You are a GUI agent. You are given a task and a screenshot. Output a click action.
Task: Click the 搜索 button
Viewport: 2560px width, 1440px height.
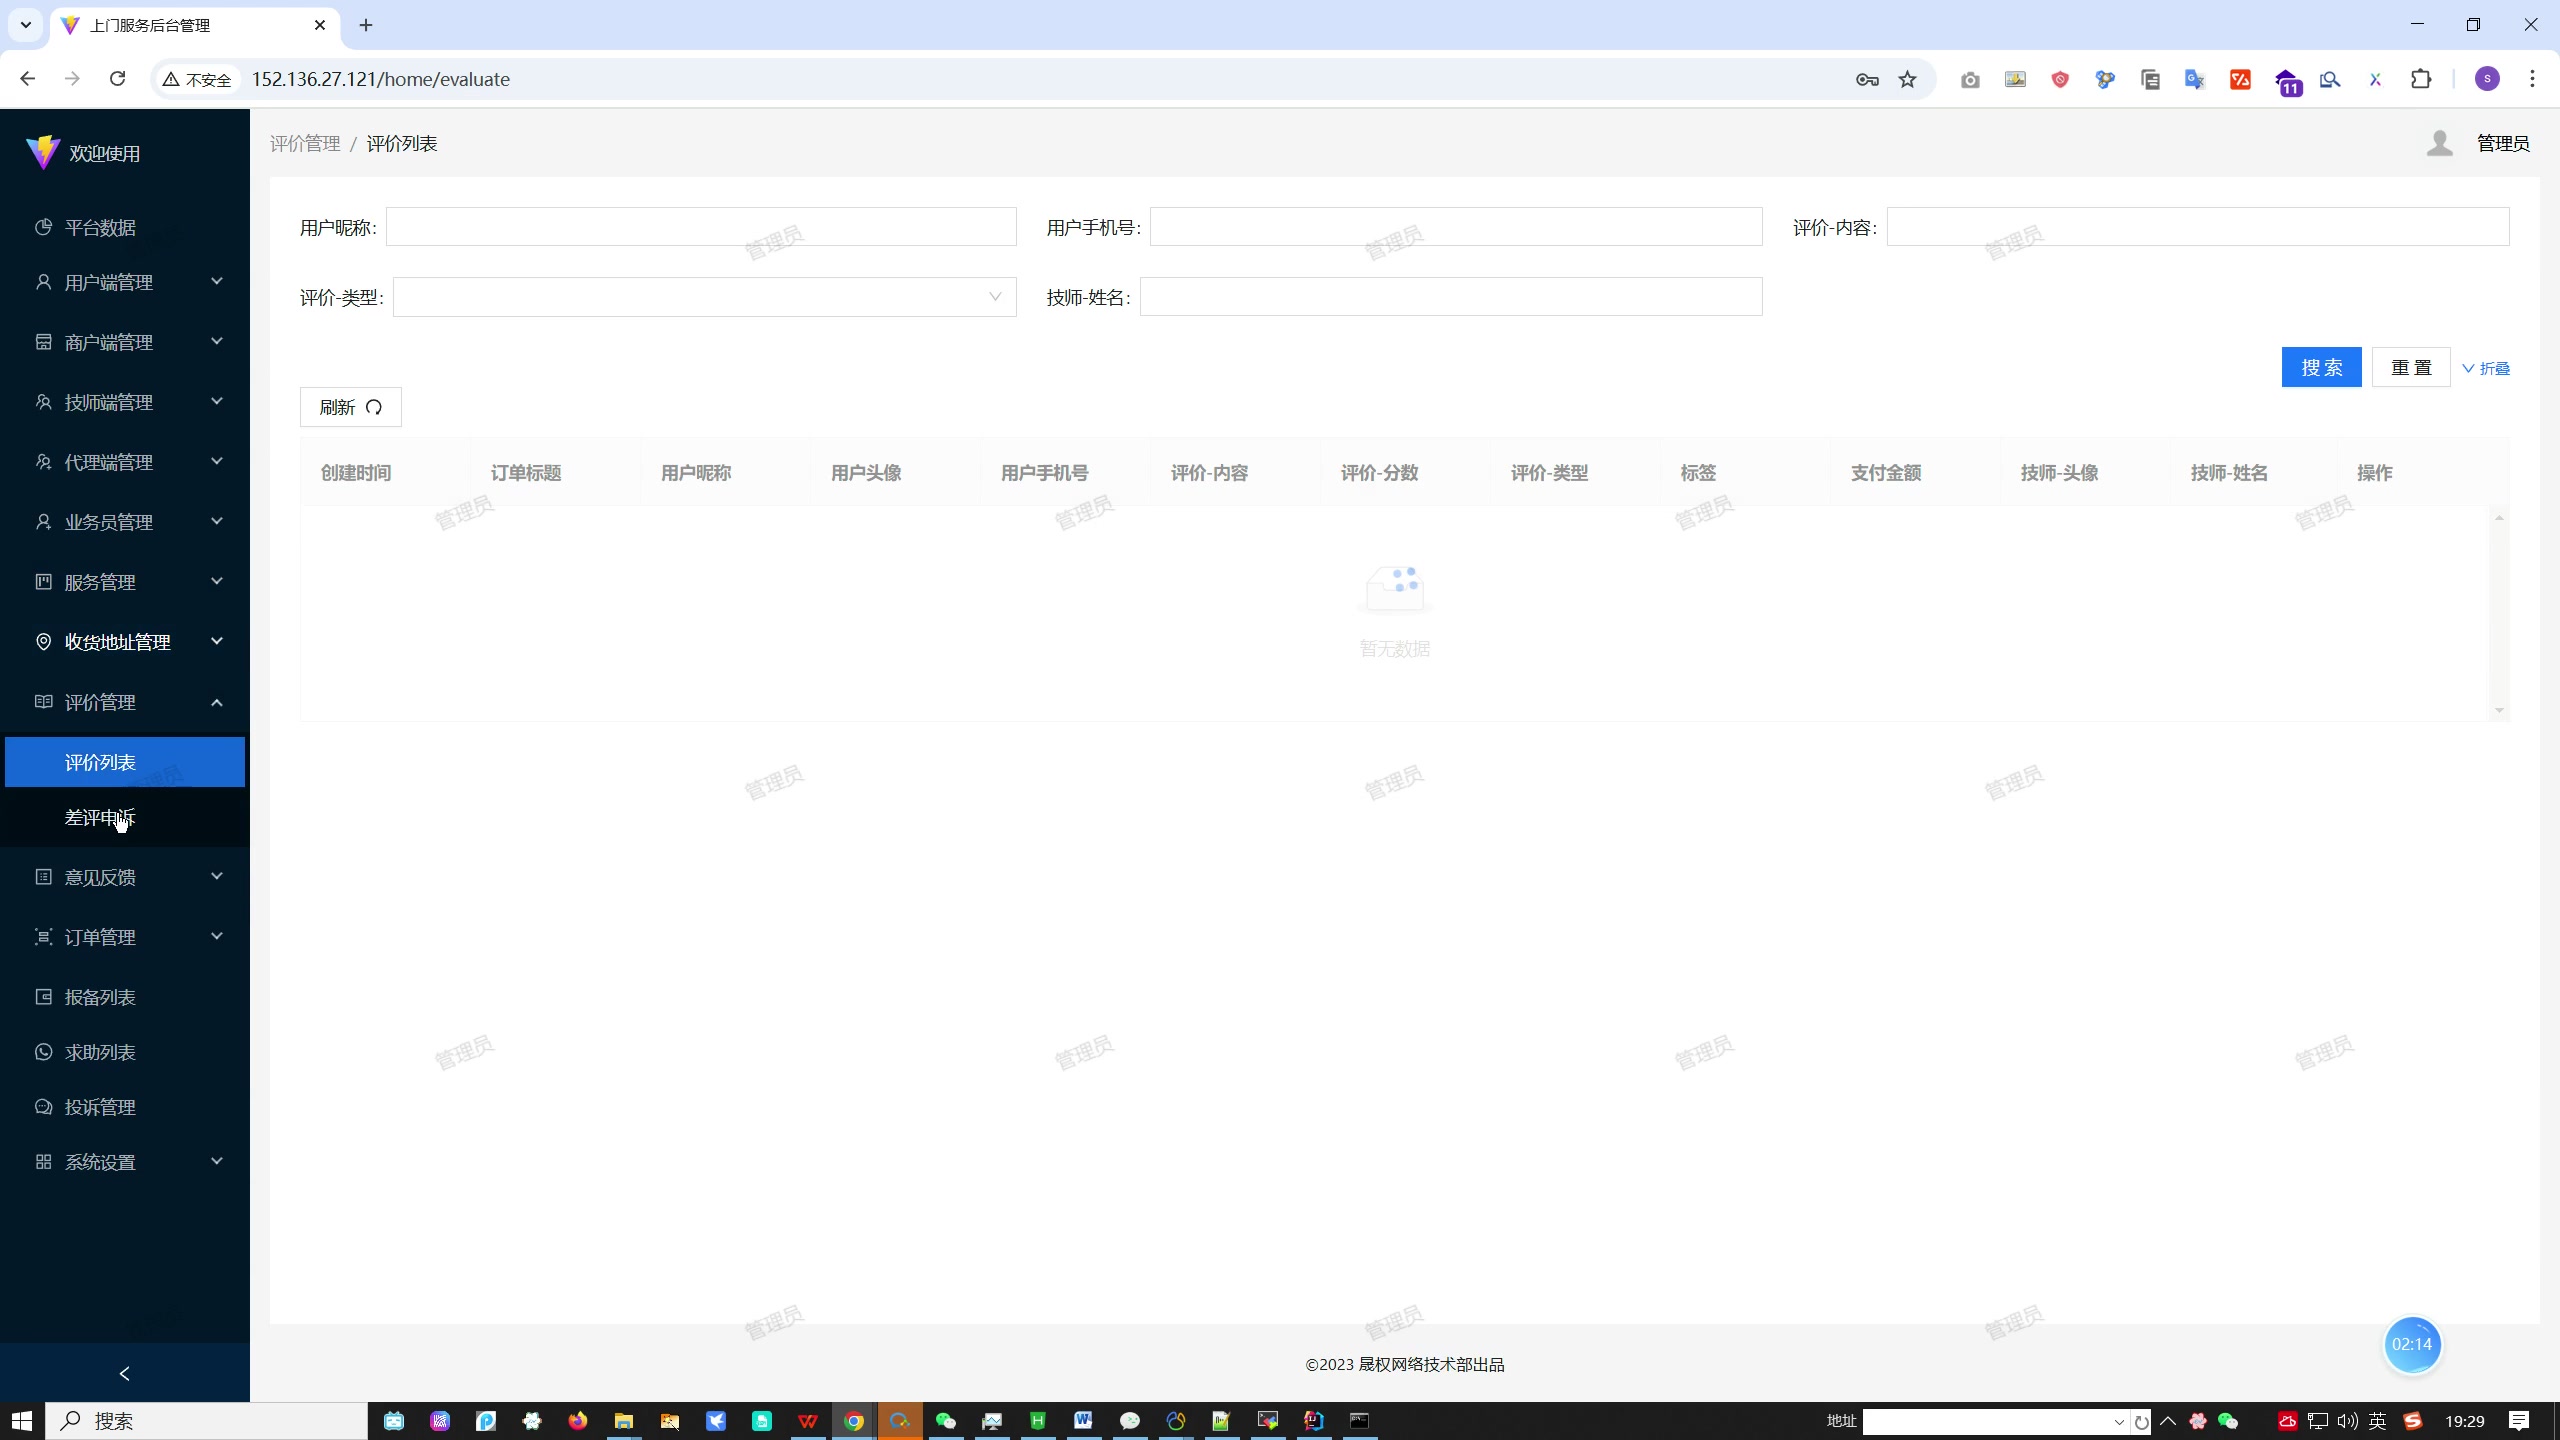[x=2321, y=367]
